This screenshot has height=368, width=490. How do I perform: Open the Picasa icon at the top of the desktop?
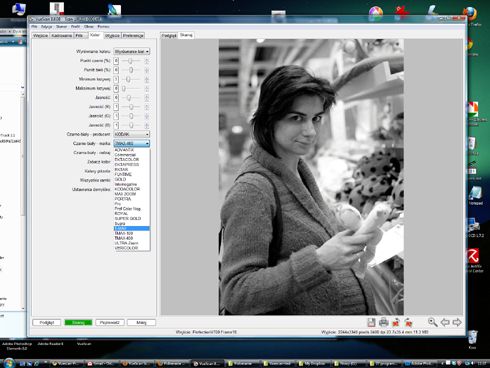376,13
